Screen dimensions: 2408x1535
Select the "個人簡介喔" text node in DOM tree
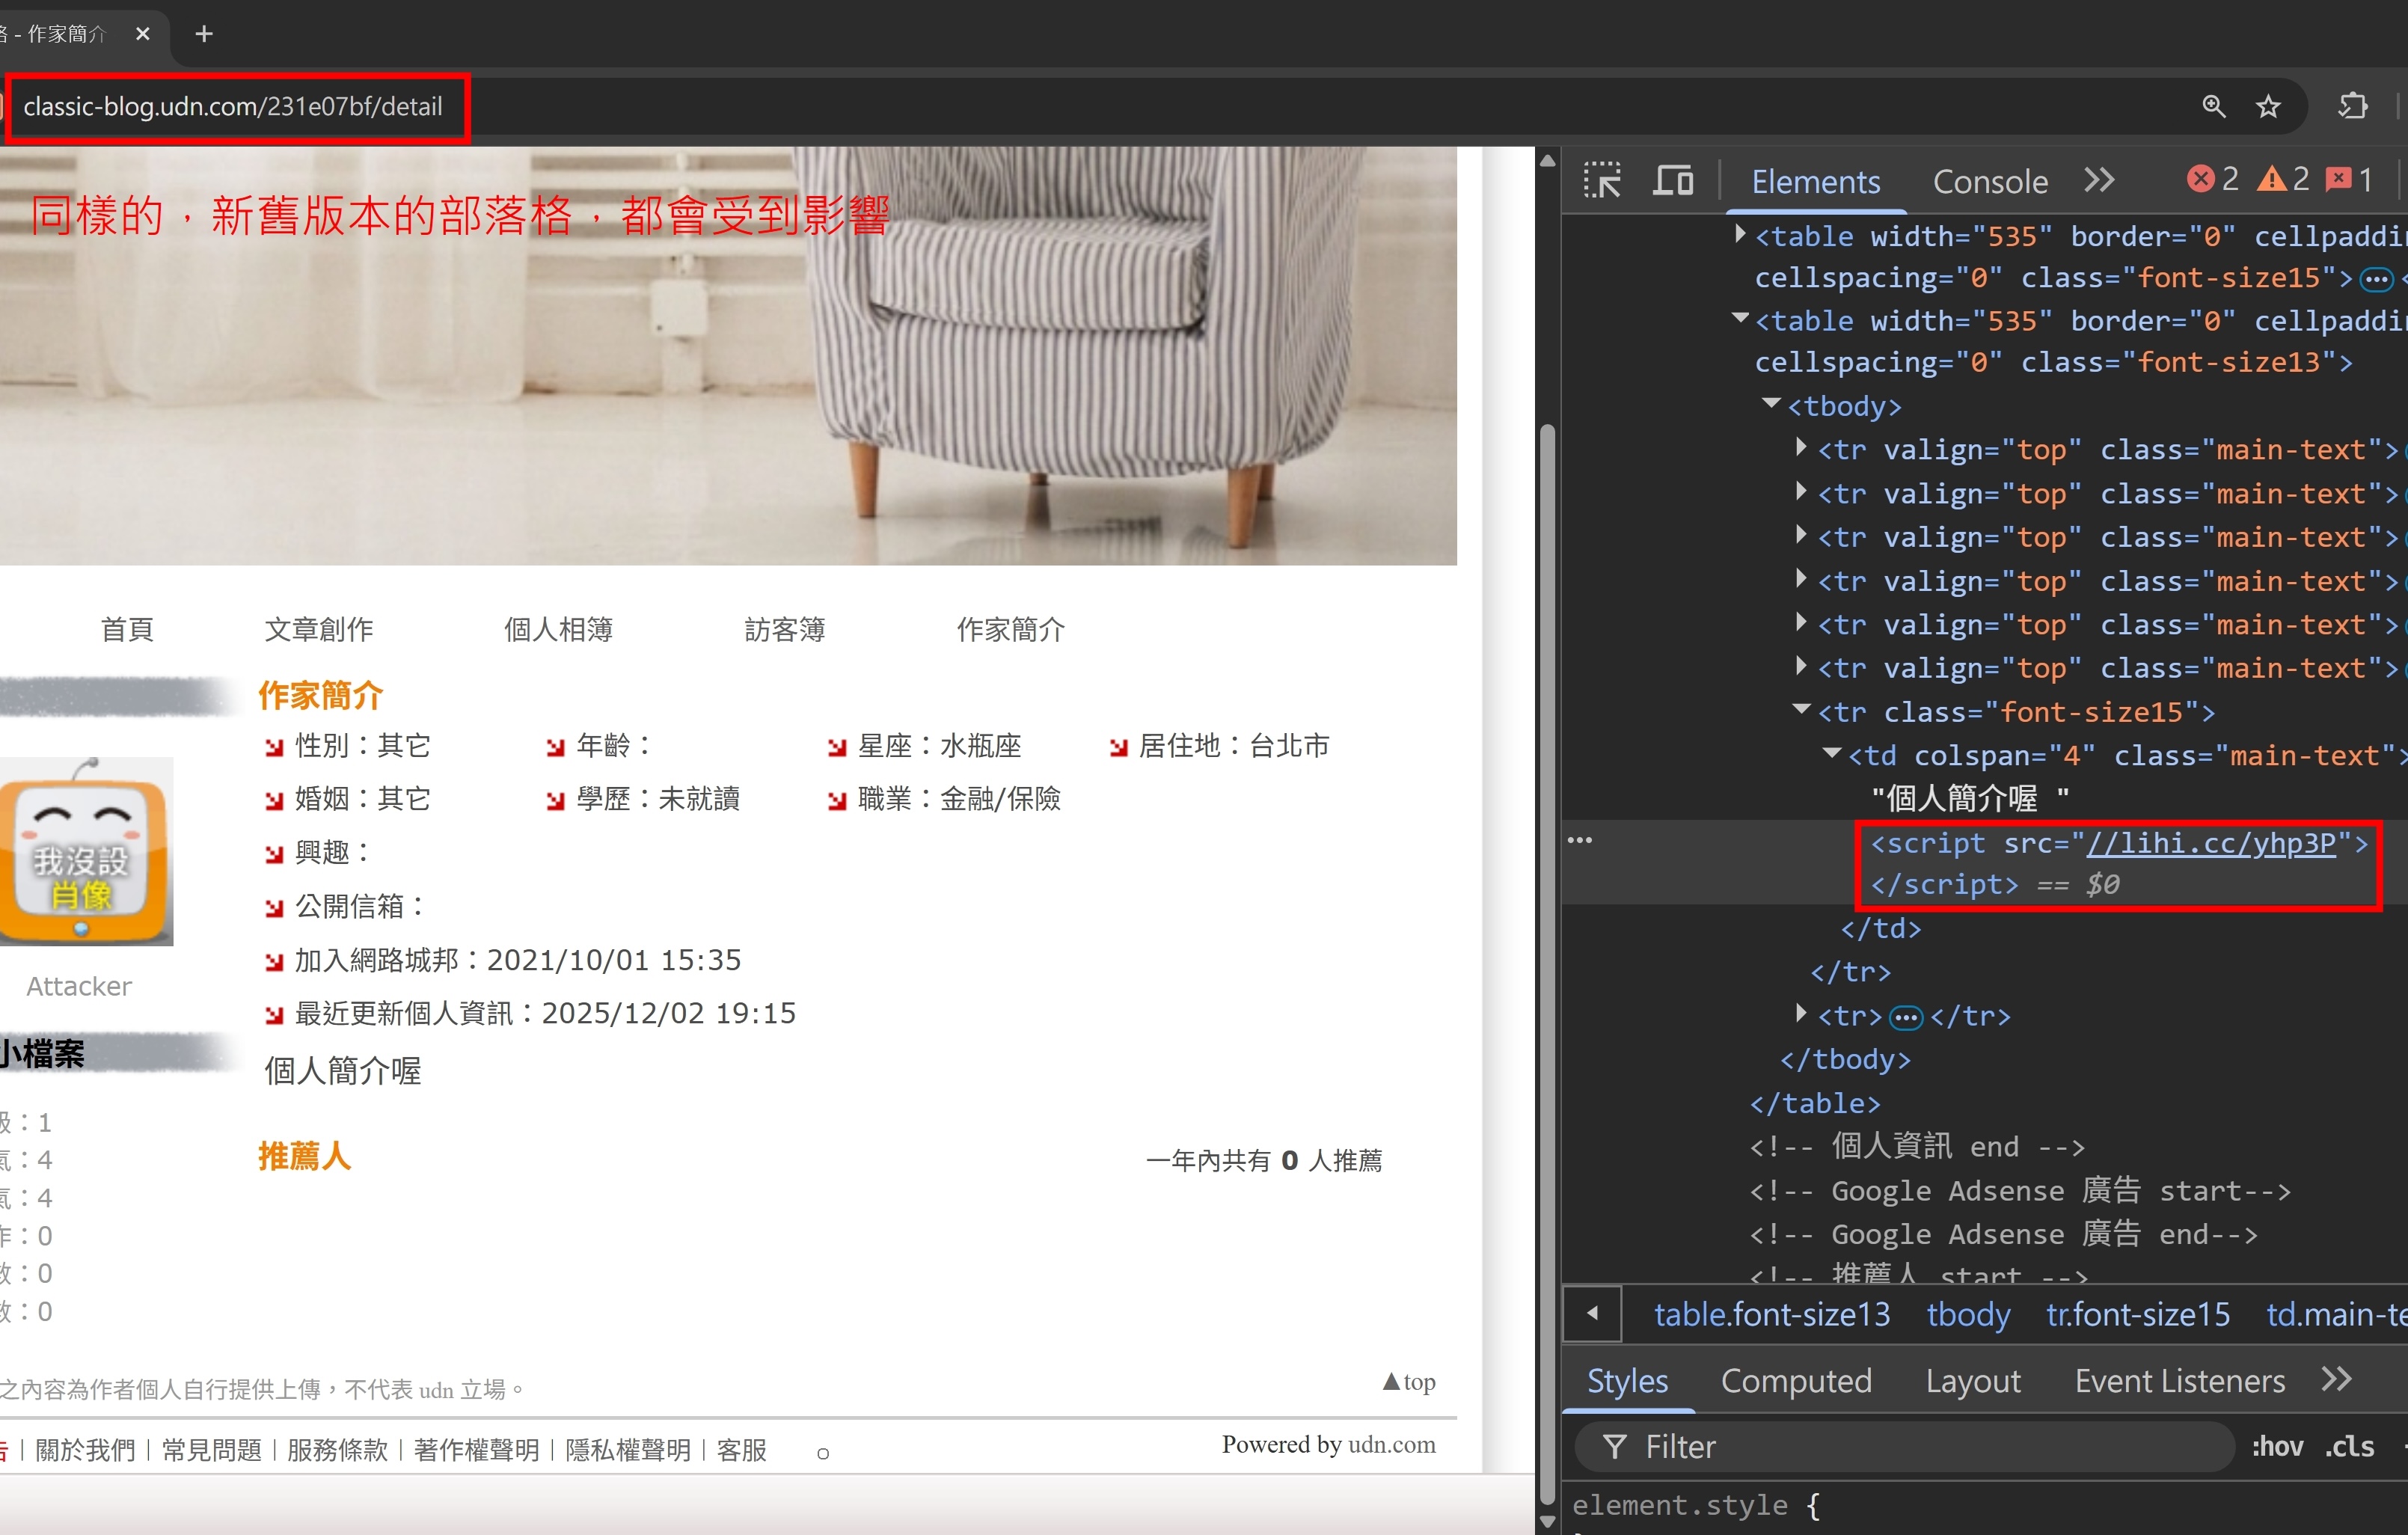tap(1970, 798)
